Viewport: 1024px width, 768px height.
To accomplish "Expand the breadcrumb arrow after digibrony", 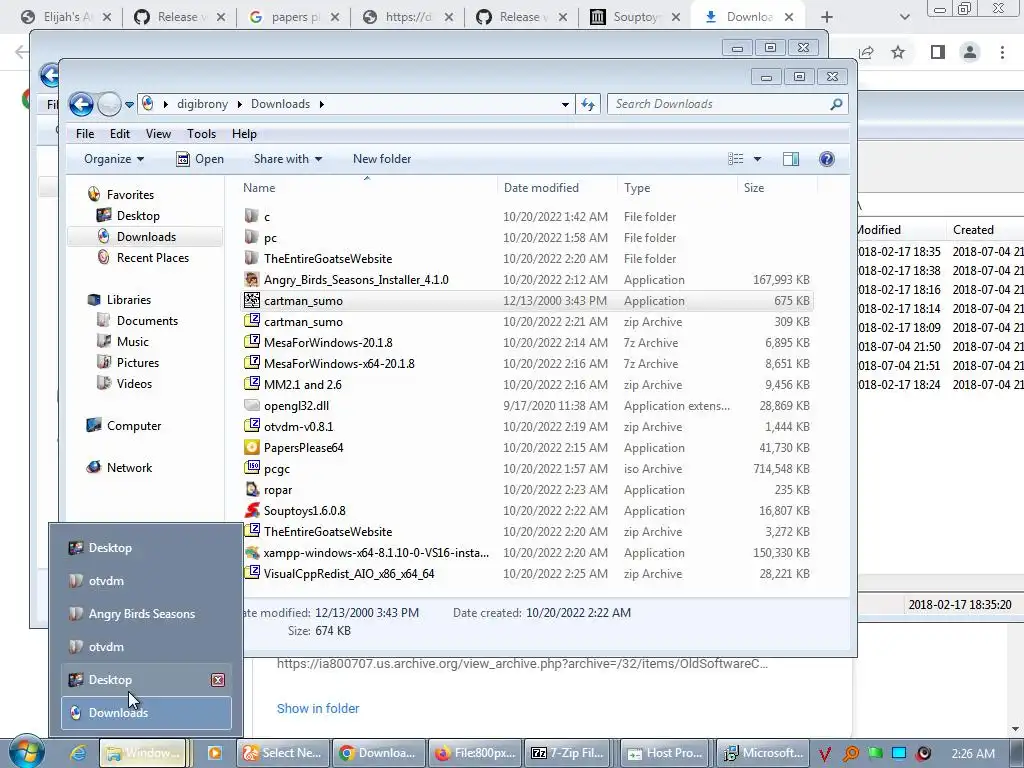I will coord(239,104).
